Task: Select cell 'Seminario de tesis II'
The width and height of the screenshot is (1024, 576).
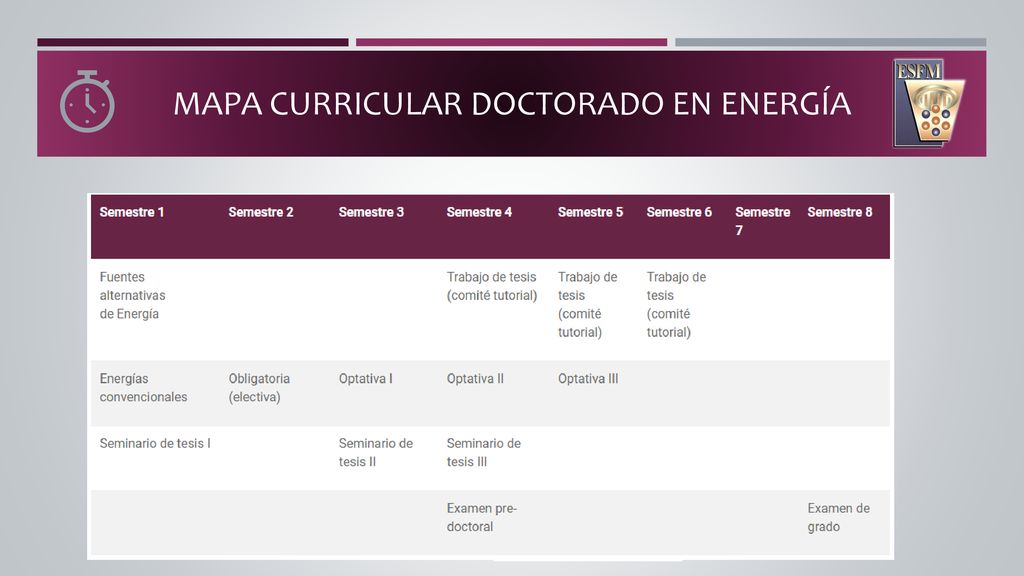Action: [x=376, y=453]
